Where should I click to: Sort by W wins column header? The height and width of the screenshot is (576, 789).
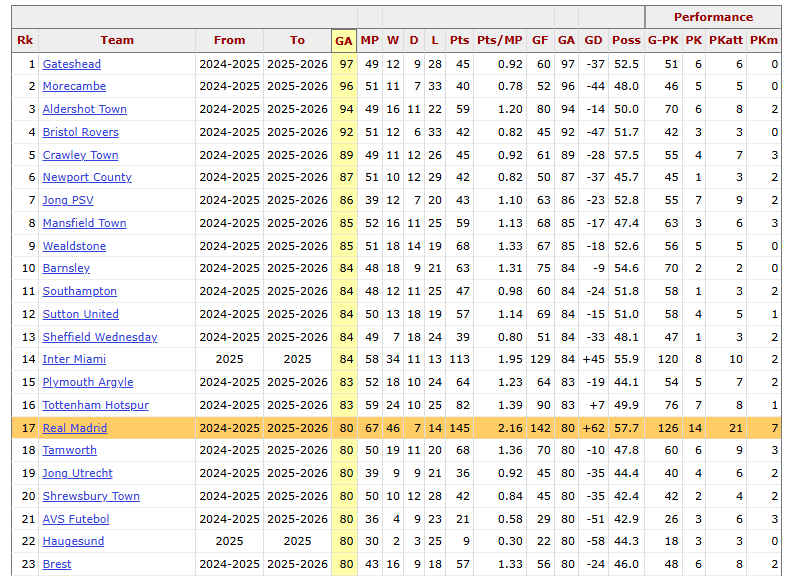pyautogui.click(x=393, y=40)
